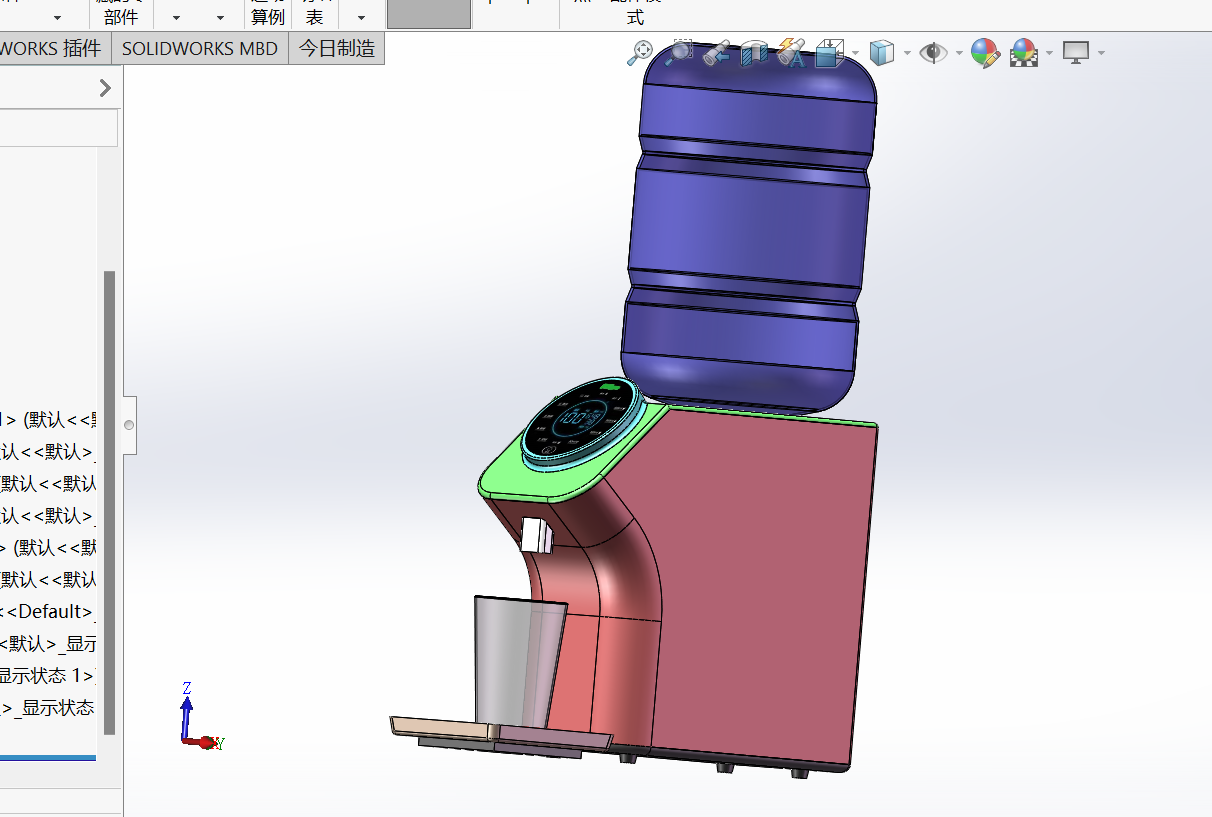Viewport: 1212px width, 817px height.
Task: Click the View Orientation cube icon
Action: (x=830, y=53)
